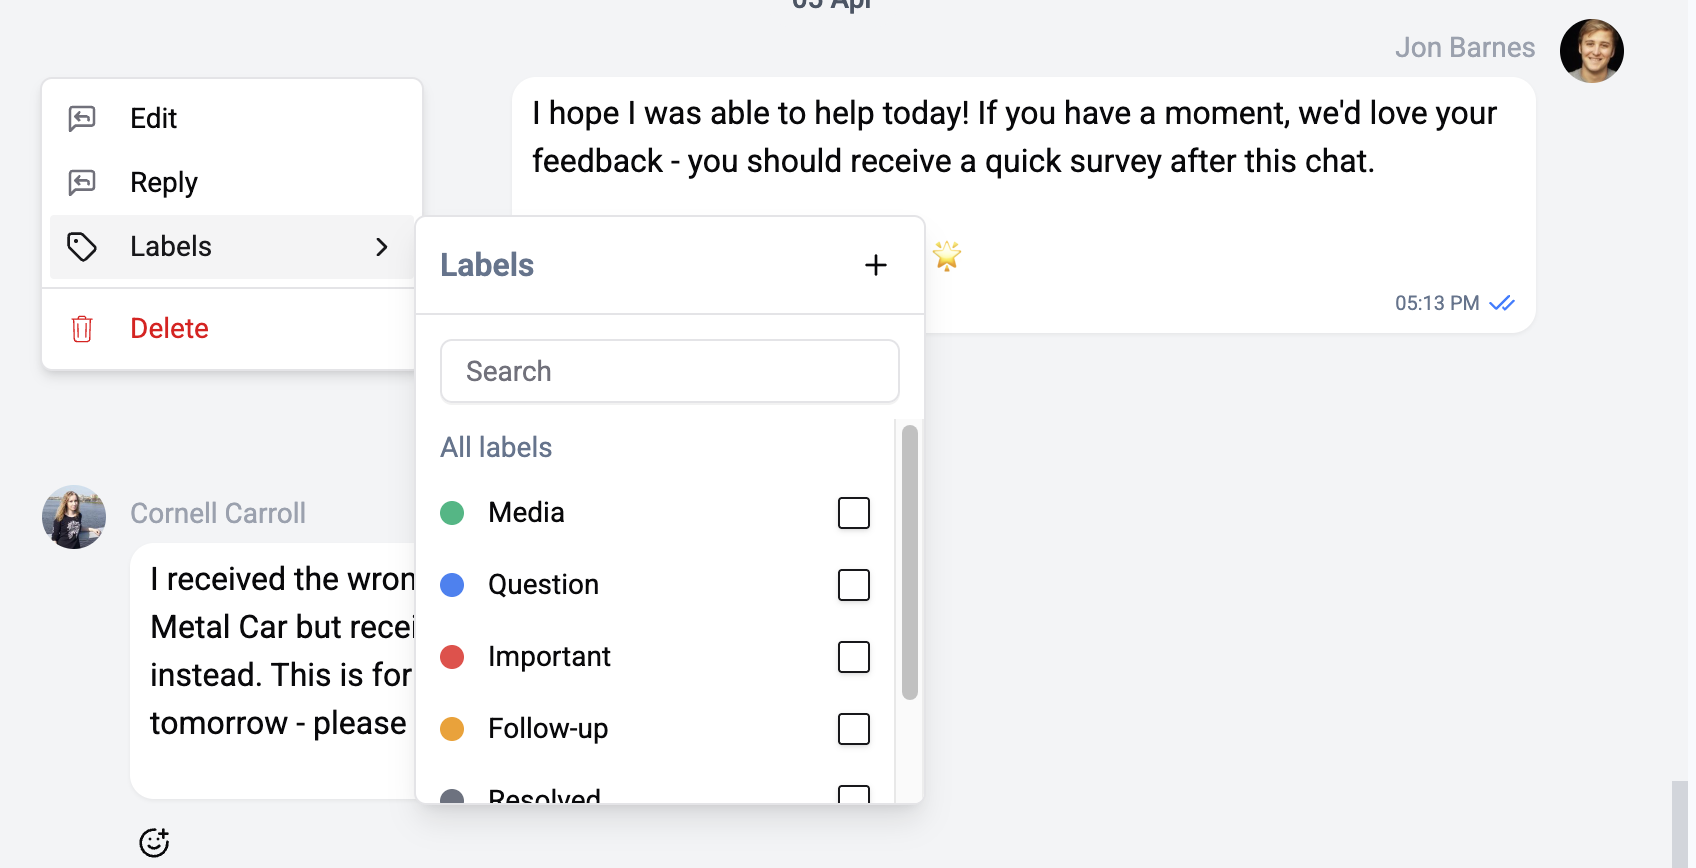Click the double checkmark read receipt icon
The height and width of the screenshot is (868, 1696).
click(1500, 302)
